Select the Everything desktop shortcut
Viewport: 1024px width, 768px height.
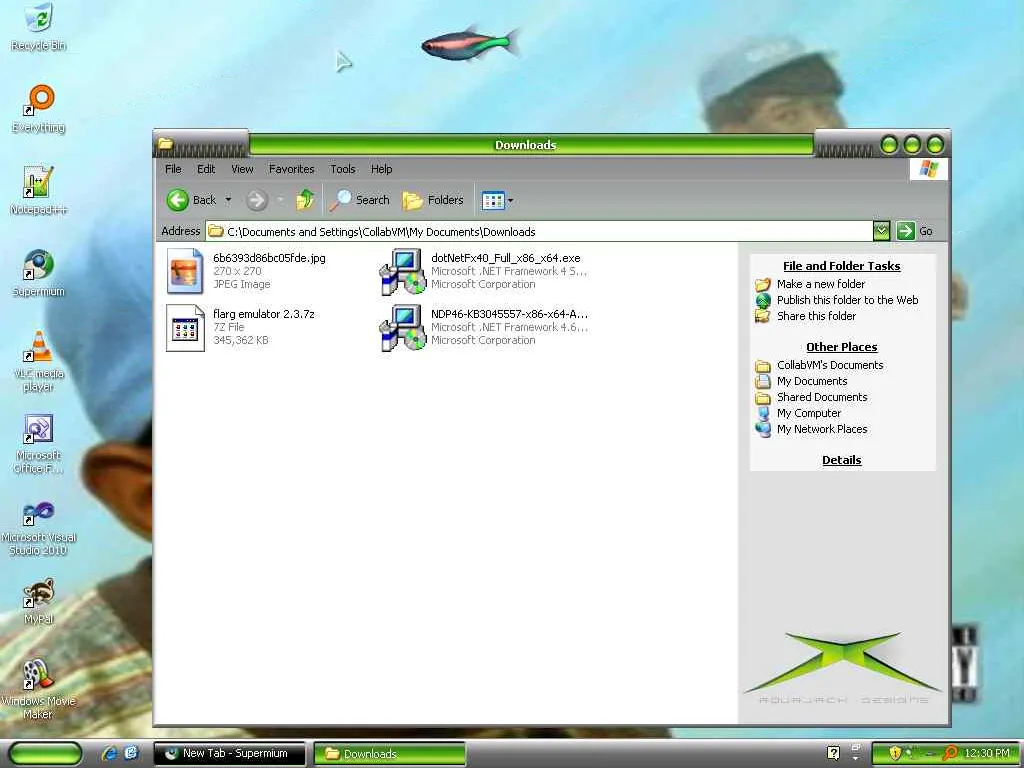click(x=39, y=108)
